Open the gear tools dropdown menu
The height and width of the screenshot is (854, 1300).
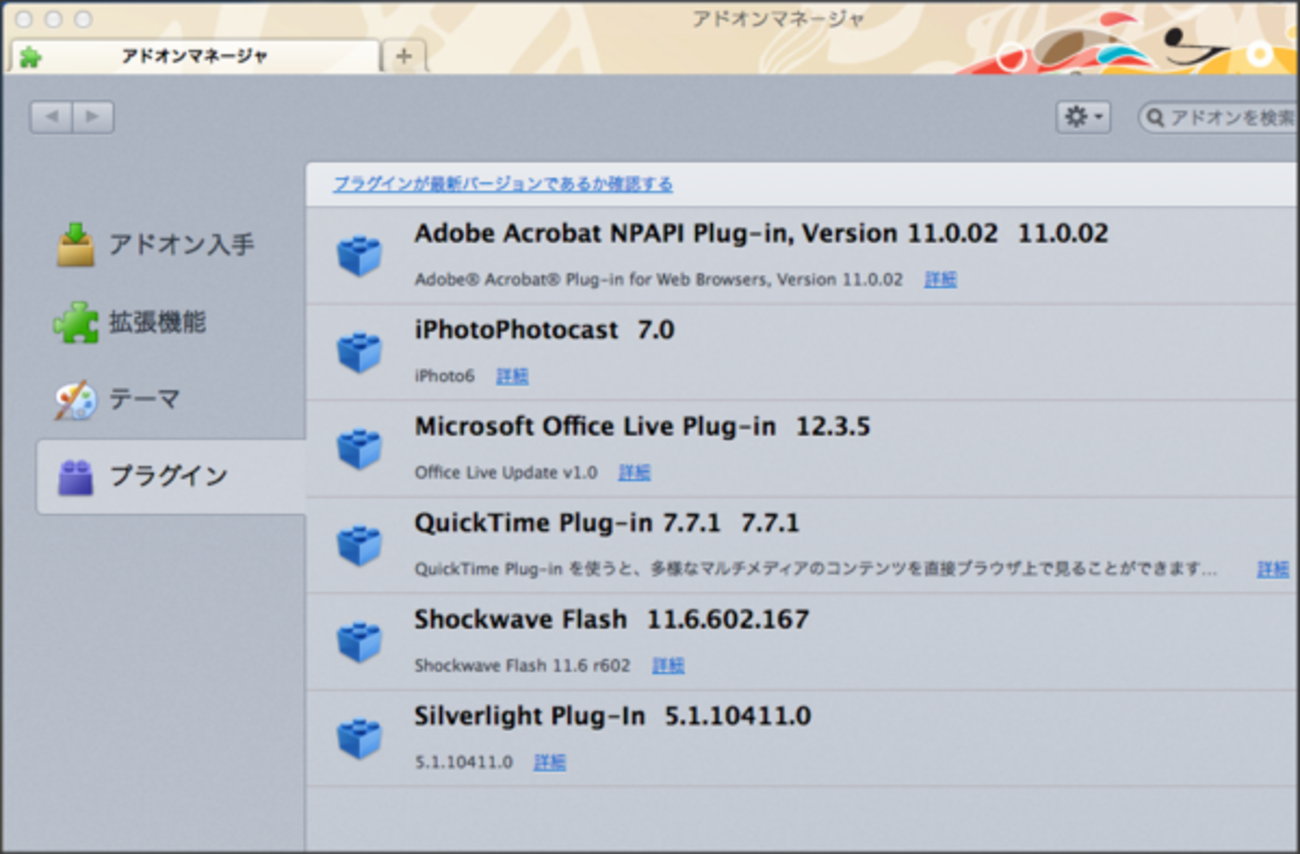coord(1083,117)
